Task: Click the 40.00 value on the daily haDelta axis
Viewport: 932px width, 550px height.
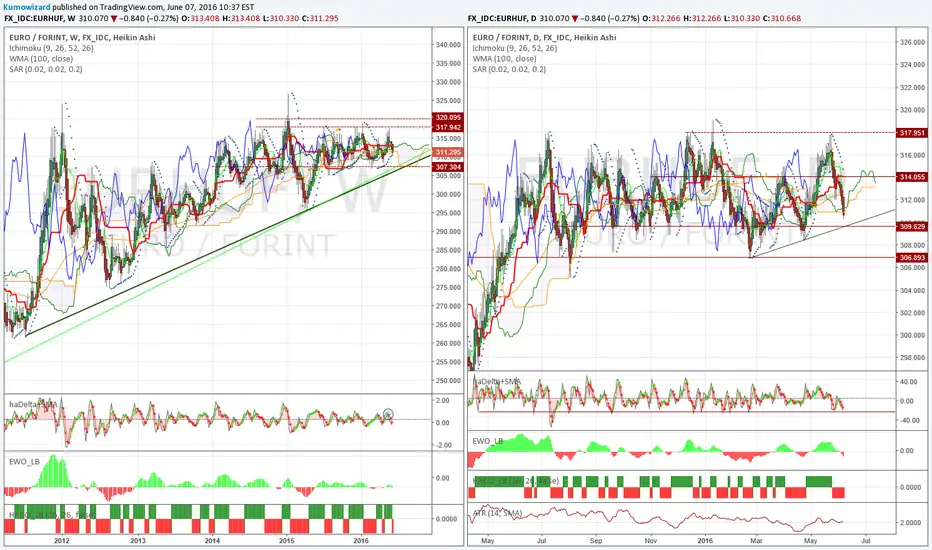Action: [909, 382]
